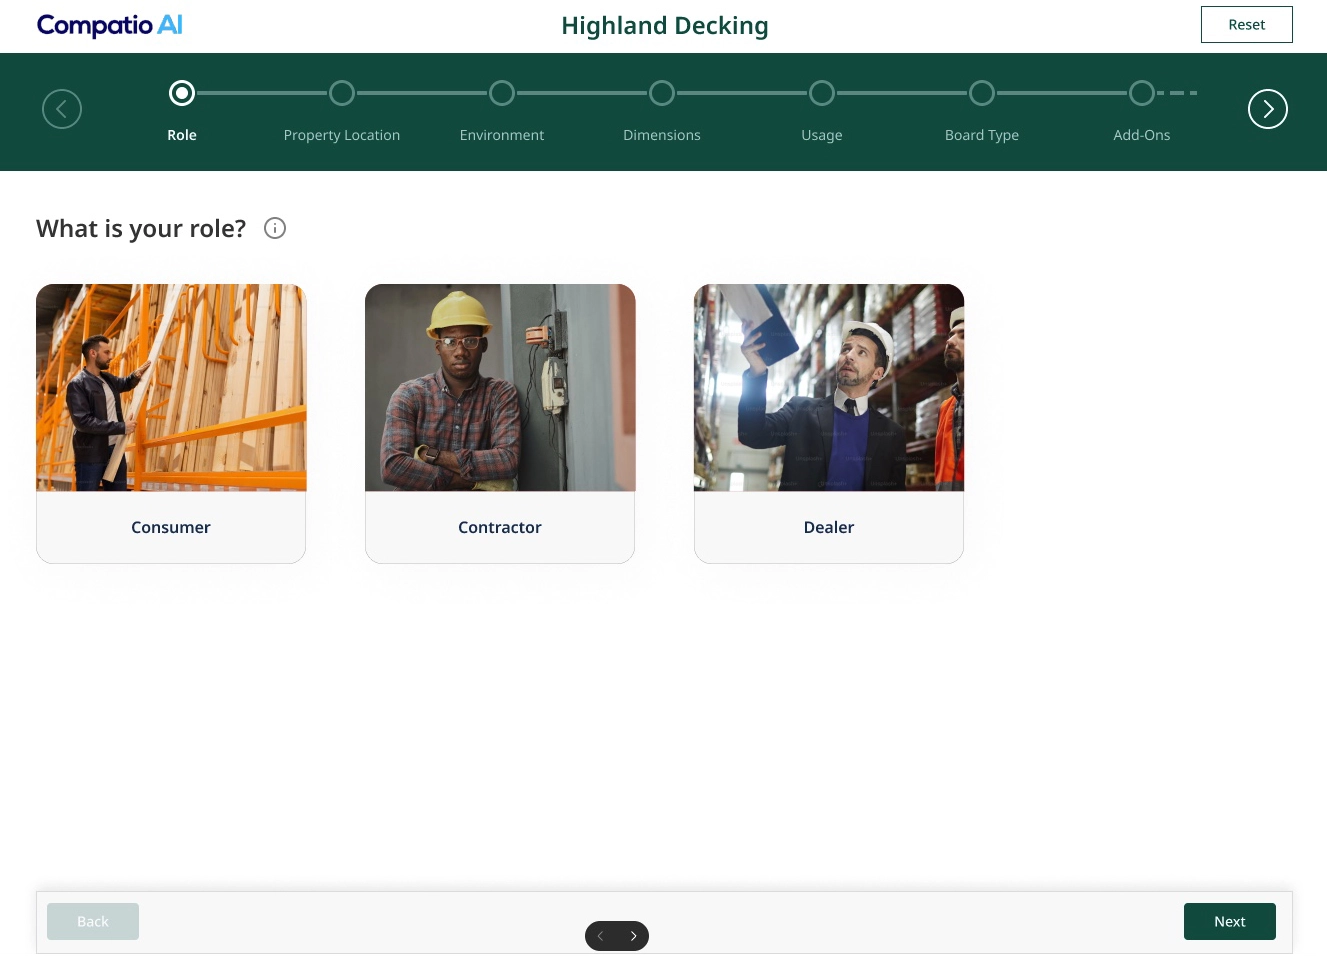Image resolution: width=1327 pixels, height=960 pixels.
Task: Select the Board Type step circle
Action: point(982,93)
